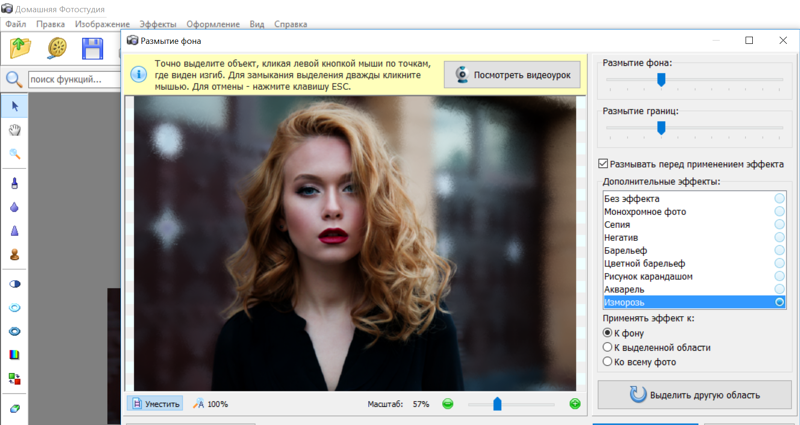Adjust the Масштаб zoom slider
800x425 pixels.
tap(497, 404)
